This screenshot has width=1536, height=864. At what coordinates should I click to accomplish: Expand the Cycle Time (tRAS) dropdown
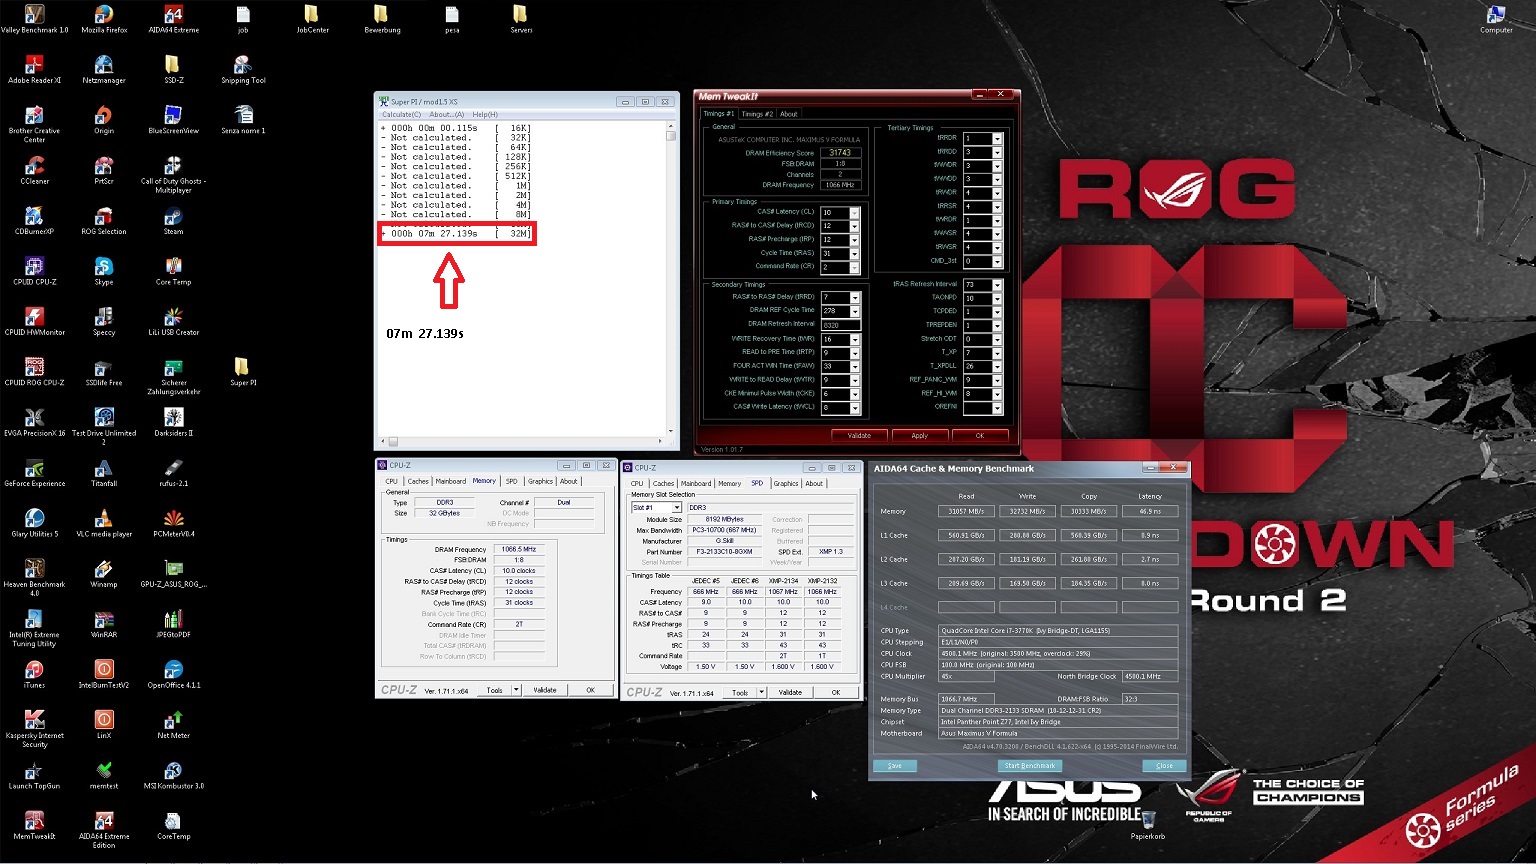point(854,254)
